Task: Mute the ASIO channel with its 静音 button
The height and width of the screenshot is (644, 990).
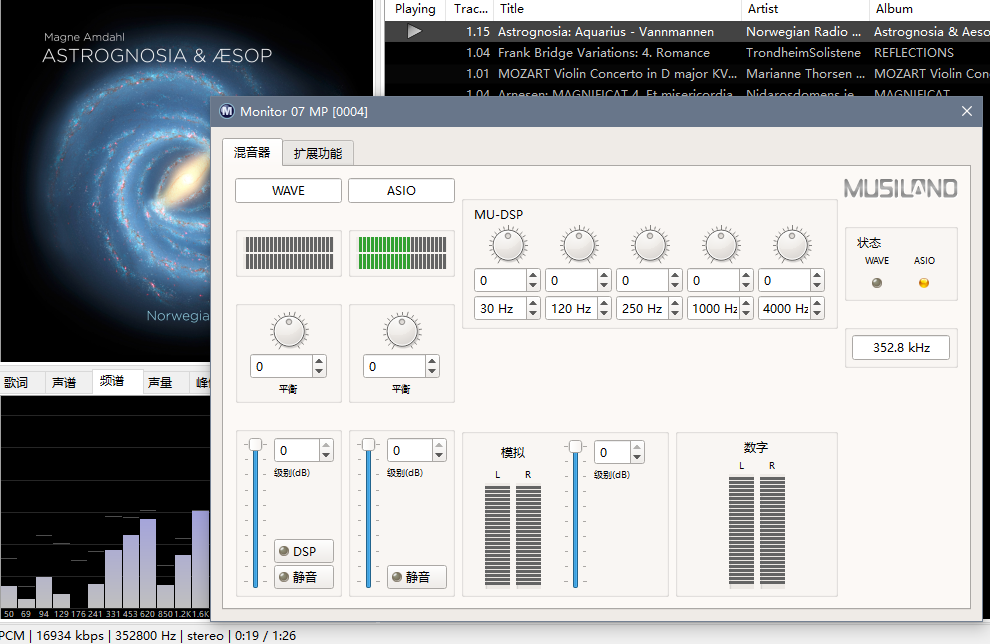Action: click(416, 577)
